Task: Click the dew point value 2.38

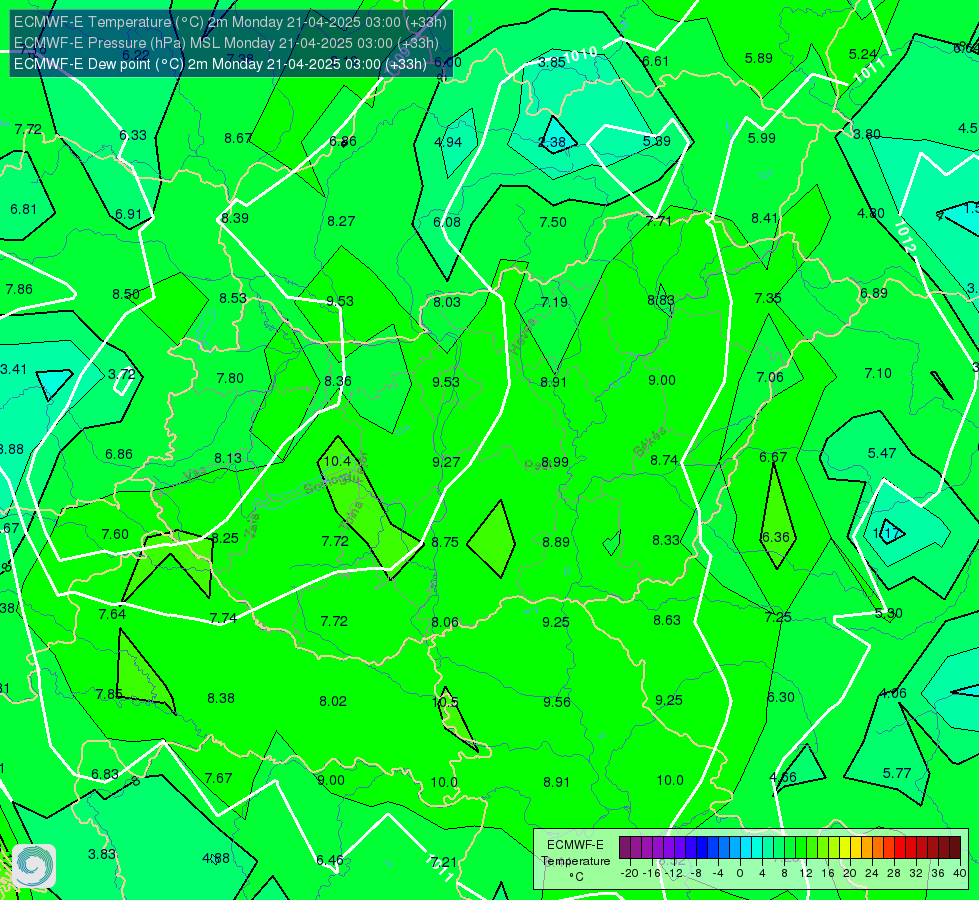Action: coord(552,142)
